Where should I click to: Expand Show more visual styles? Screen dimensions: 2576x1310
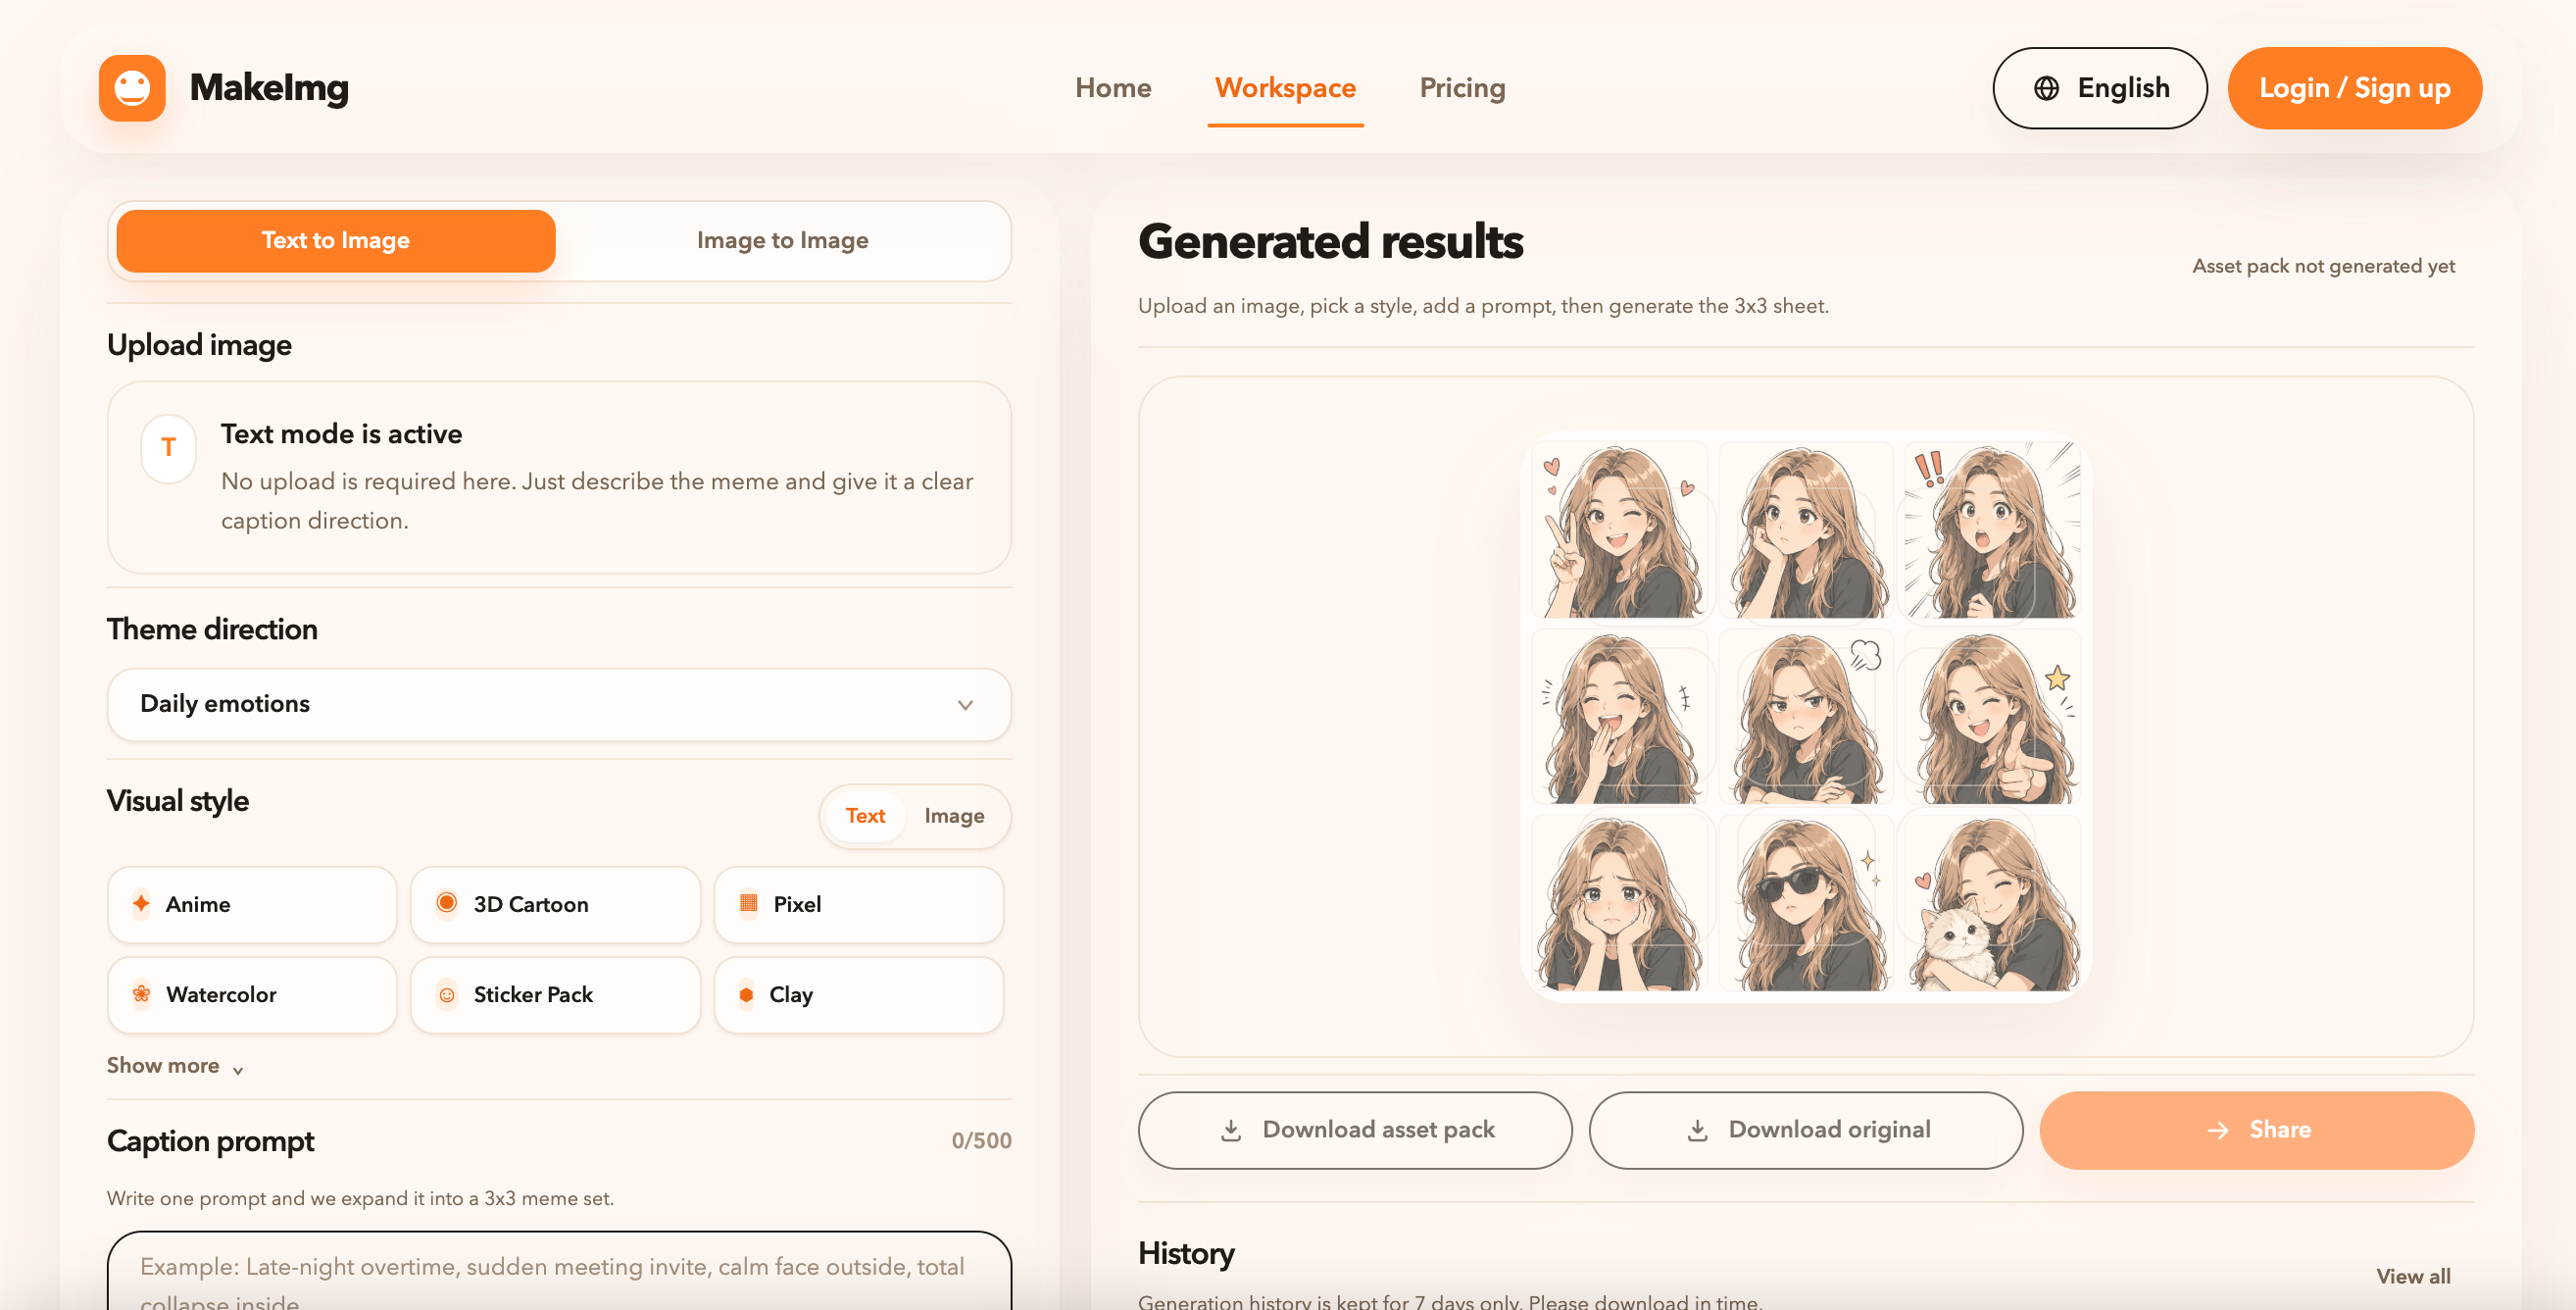click(175, 1066)
